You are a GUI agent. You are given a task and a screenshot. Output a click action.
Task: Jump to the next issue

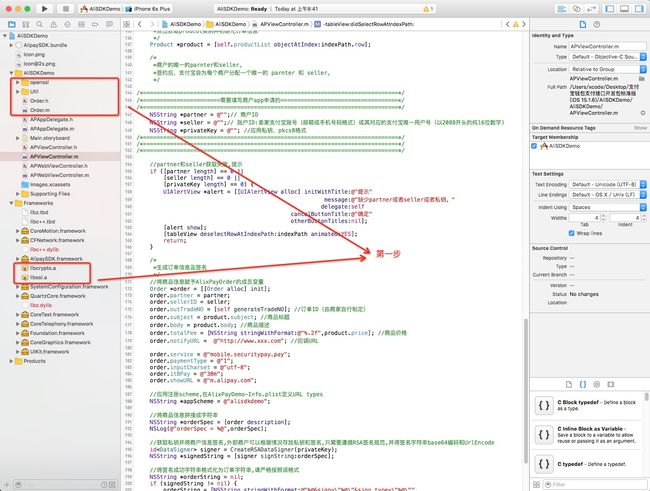click(524, 24)
